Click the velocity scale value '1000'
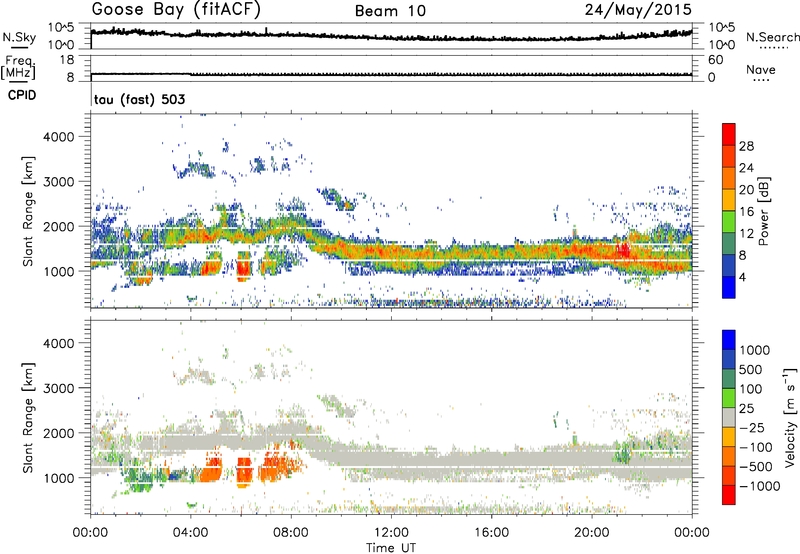Screen dimensions: 800x554 tap(755, 350)
